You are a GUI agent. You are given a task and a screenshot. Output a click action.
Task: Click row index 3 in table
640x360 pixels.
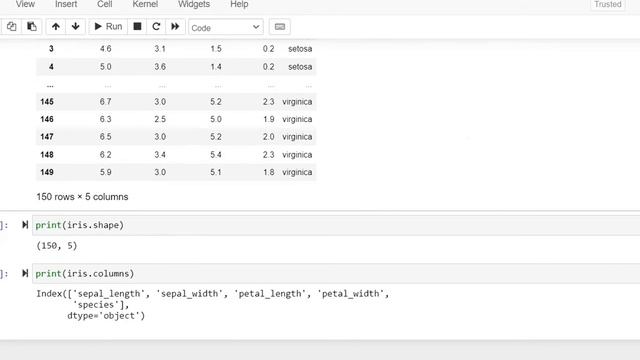pos(51,49)
